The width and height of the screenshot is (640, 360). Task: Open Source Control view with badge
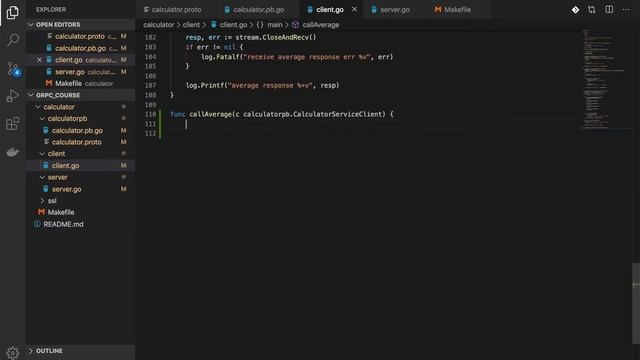click(x=13, y=69)
